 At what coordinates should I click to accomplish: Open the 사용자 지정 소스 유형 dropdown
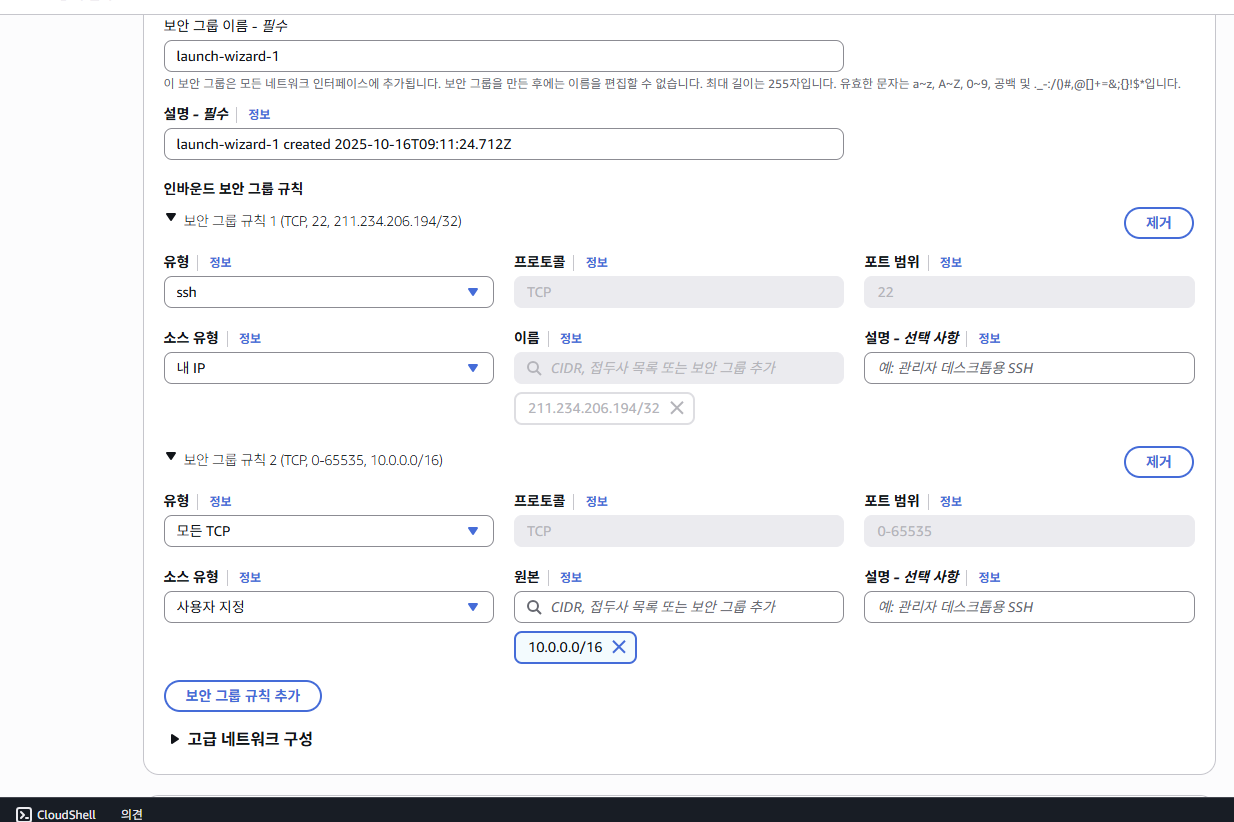[328, 607]
